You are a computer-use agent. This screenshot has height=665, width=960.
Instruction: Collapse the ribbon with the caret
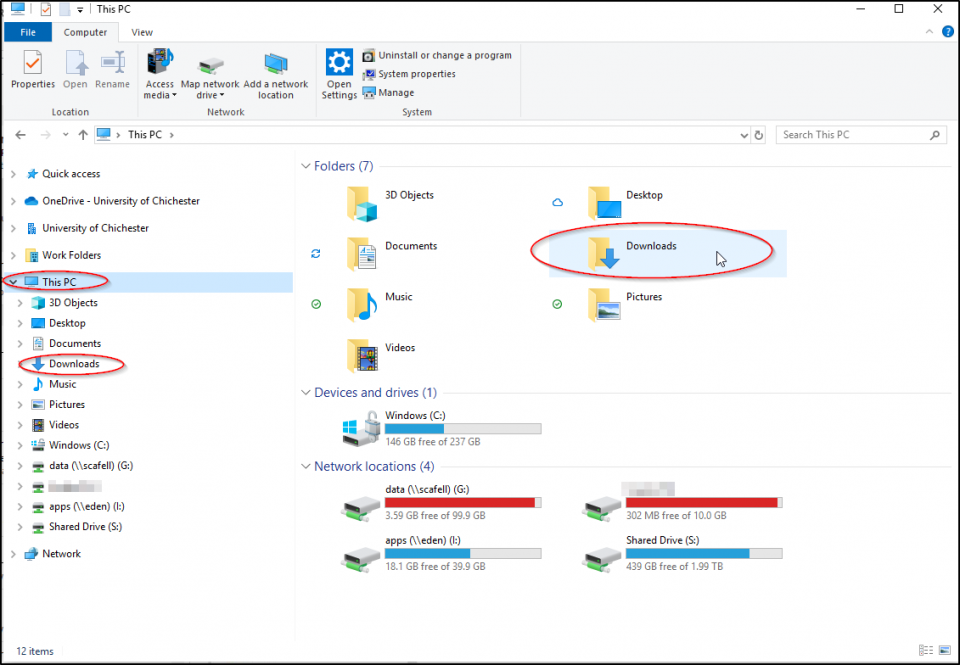(x=929, y=32)
